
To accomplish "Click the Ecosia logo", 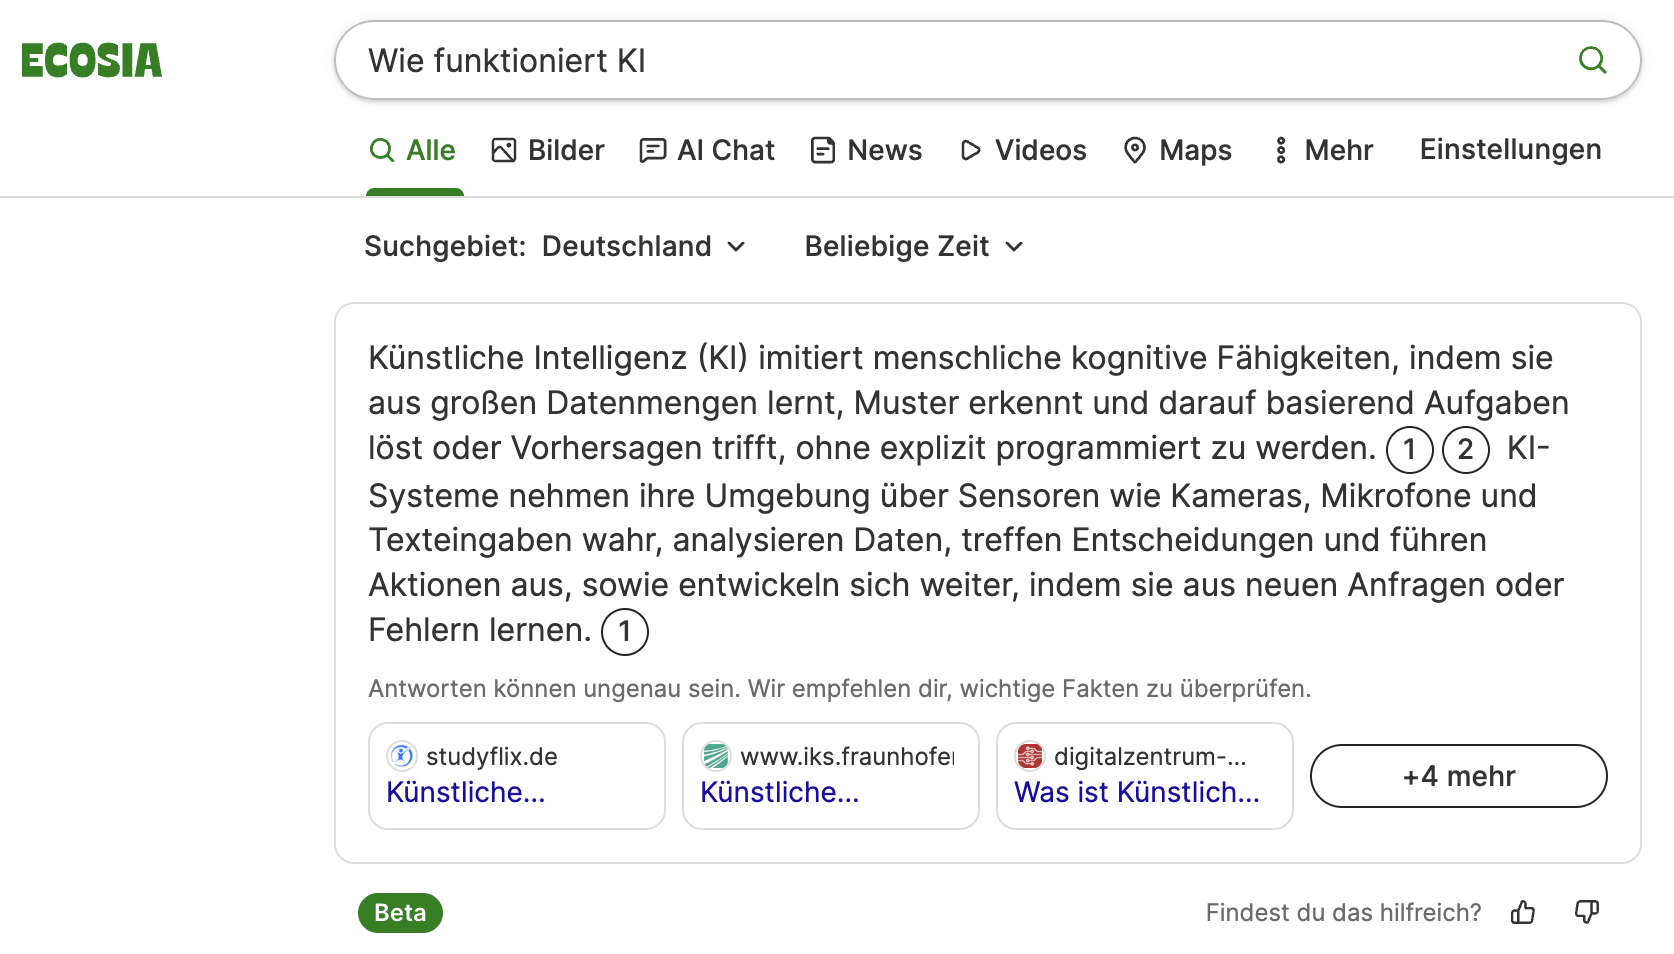I will tap(91, 60).
